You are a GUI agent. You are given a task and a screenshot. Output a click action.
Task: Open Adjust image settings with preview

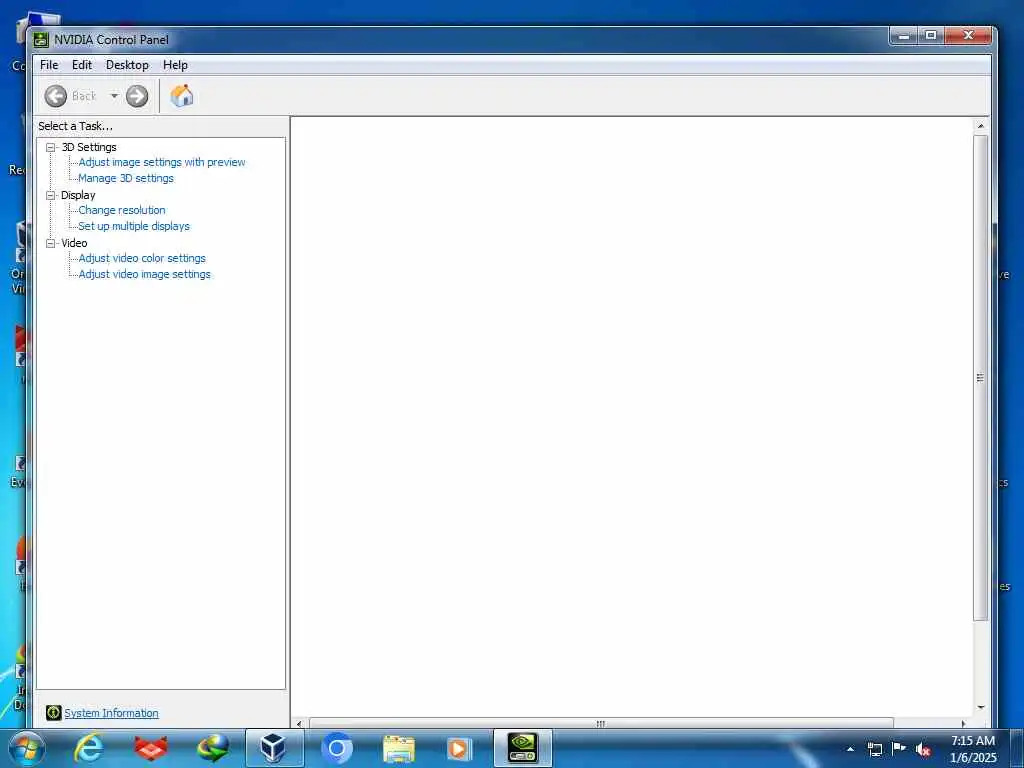(x=162, y=162)
